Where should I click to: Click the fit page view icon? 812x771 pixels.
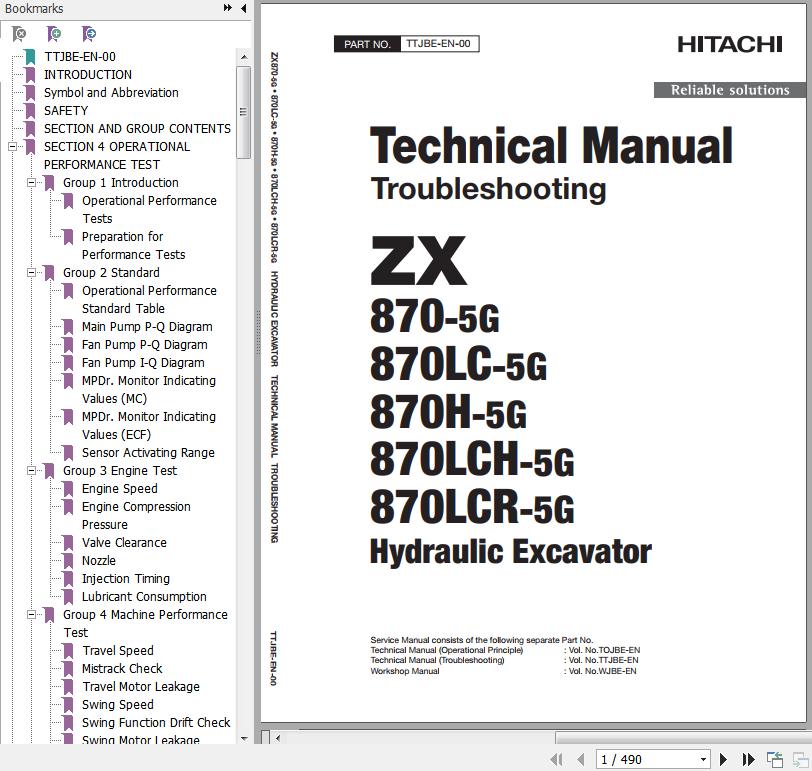click(x=775, y=760)
